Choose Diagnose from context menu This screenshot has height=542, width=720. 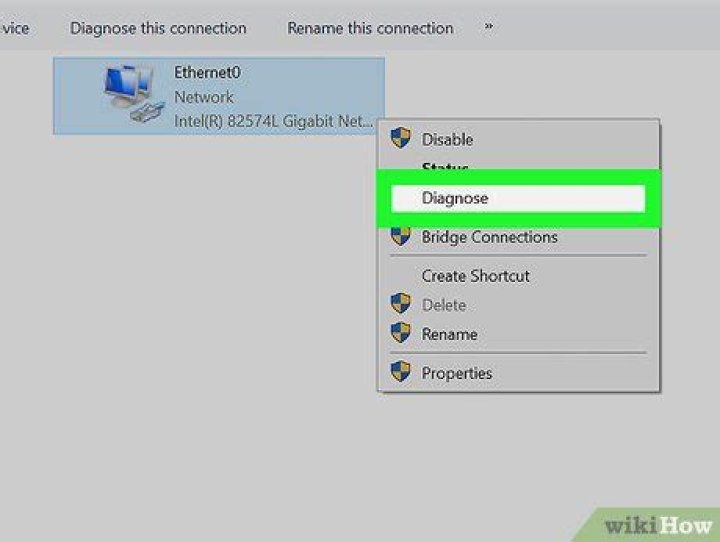point(518,198)
